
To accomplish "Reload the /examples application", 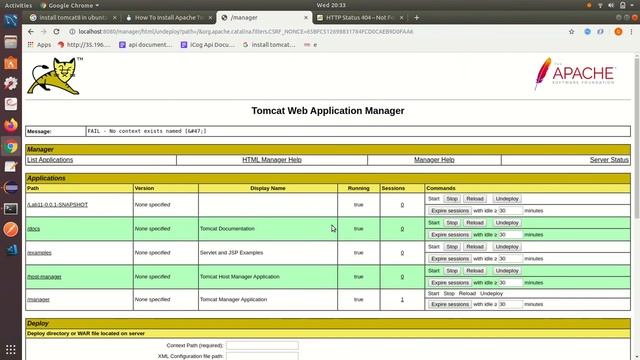I will point(475,247).
